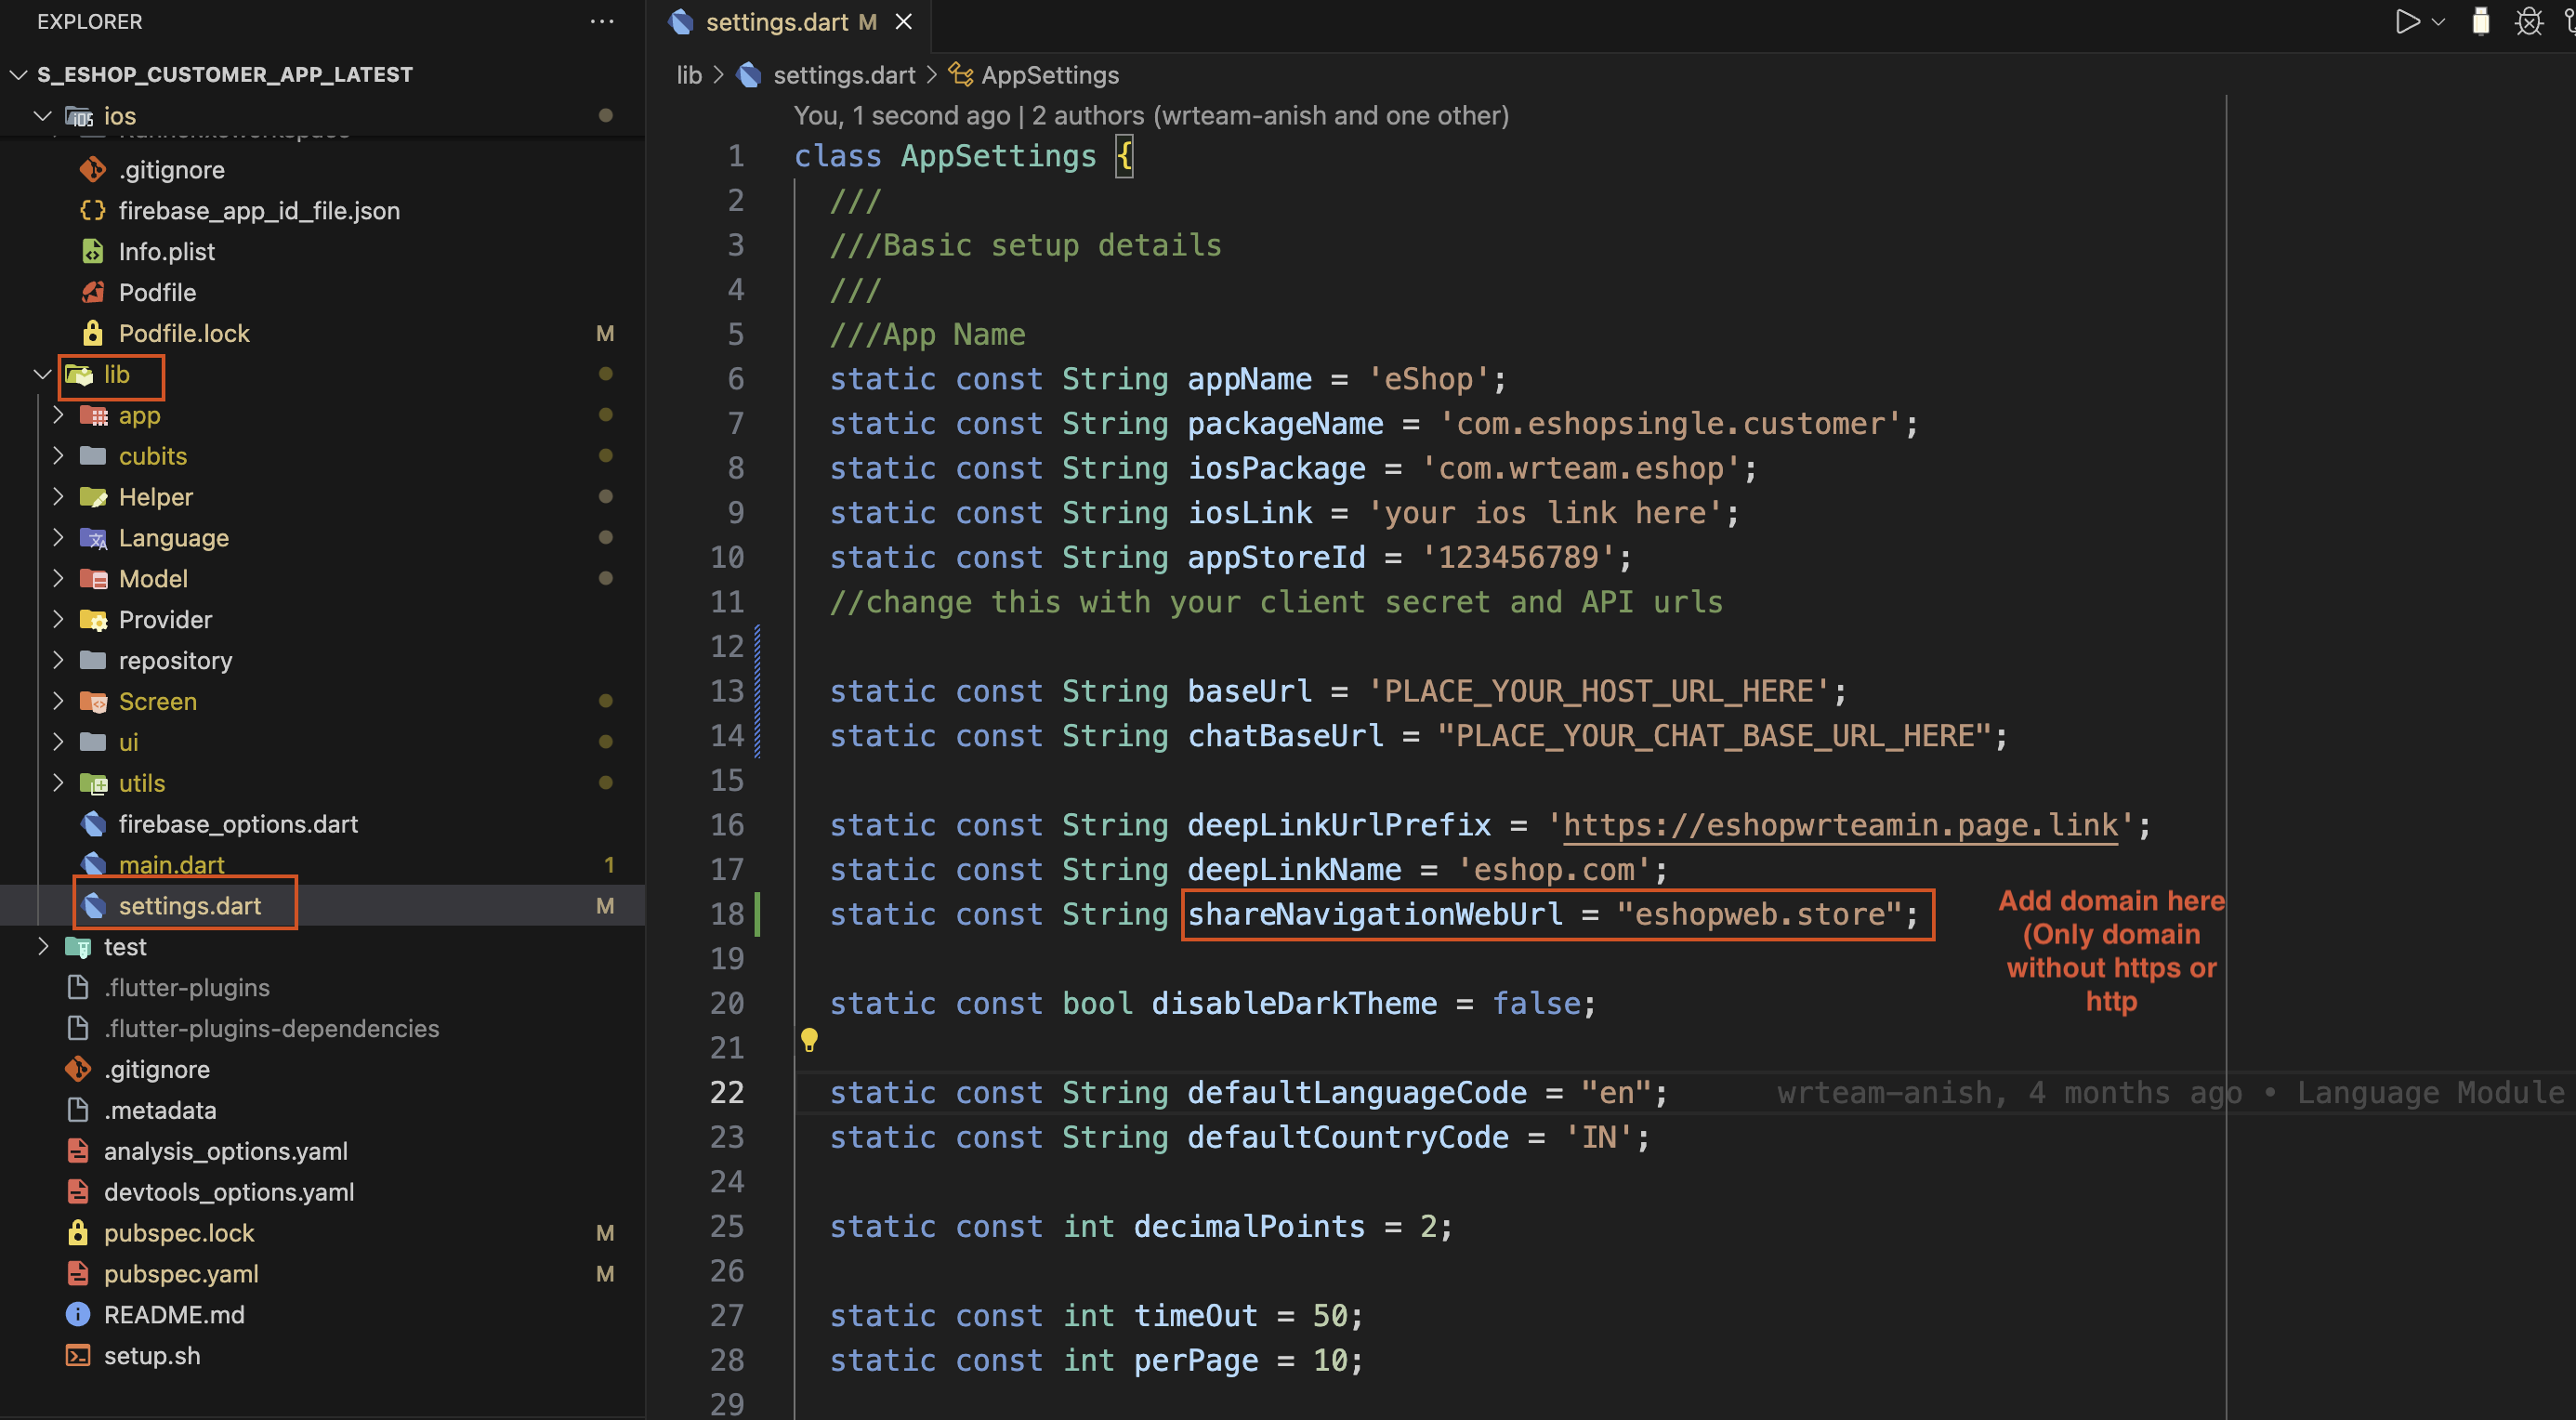Open the root .gitignore git icon

coord(78,1069)
